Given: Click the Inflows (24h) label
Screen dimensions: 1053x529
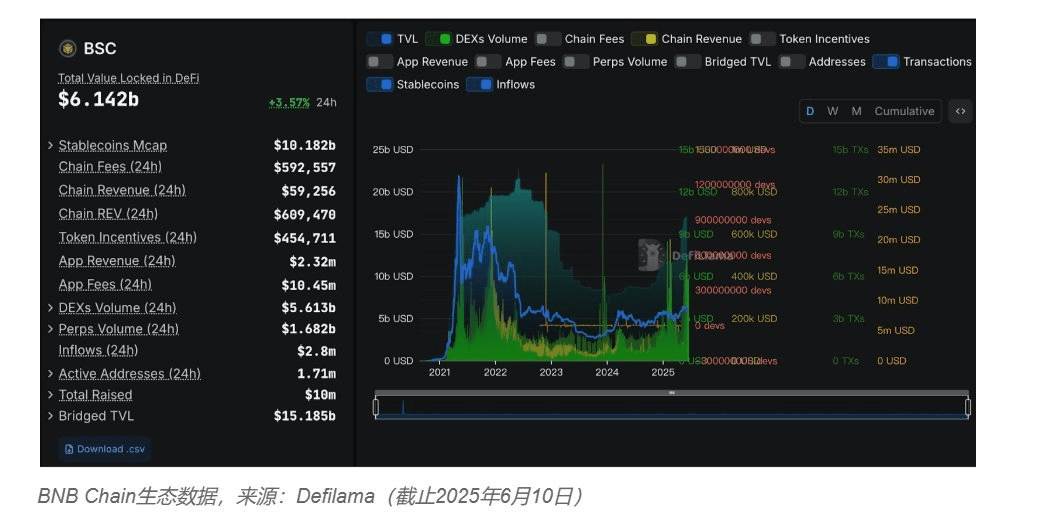Looking at the screenshot, I should [98, 350].
